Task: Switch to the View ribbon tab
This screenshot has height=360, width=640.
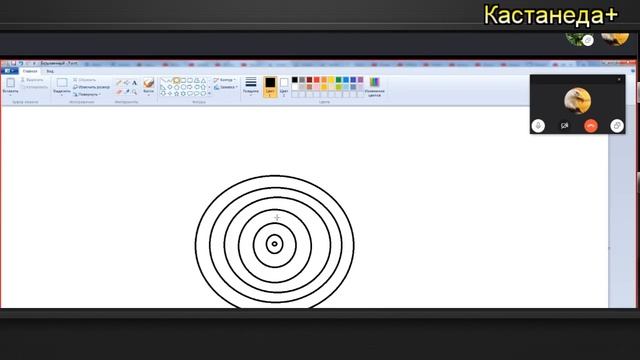Action: [50, 71]
